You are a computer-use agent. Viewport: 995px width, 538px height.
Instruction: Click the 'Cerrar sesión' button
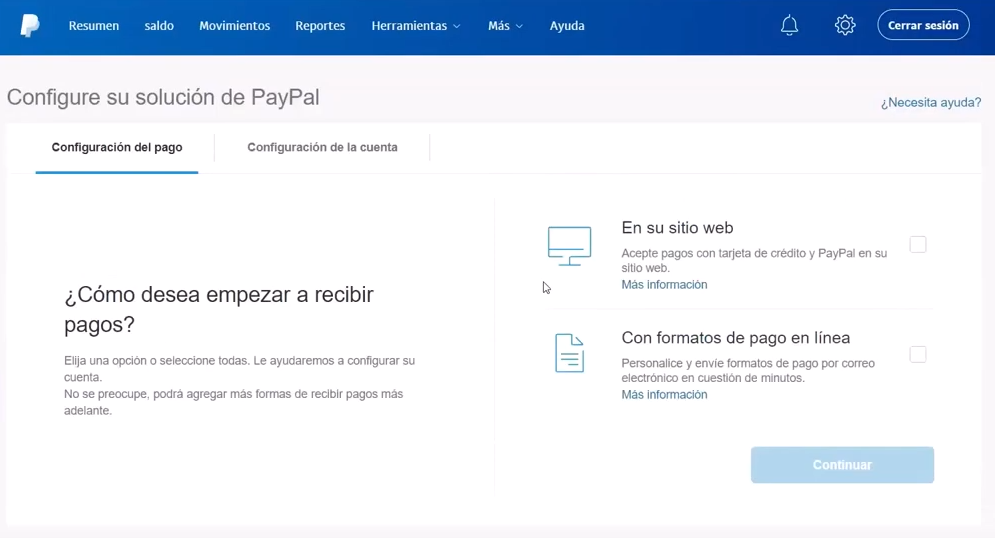[x=923, y=25]
